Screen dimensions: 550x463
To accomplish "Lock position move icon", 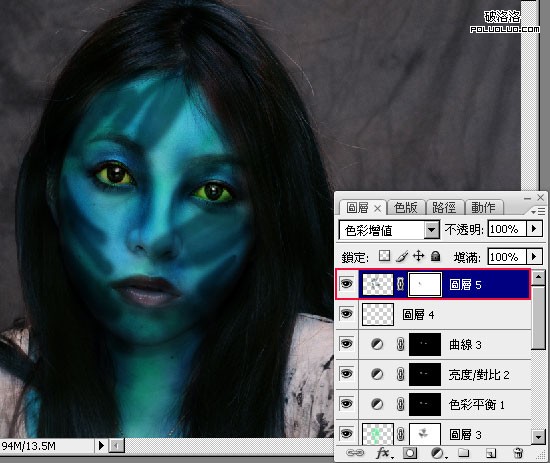I will point(418,256).
